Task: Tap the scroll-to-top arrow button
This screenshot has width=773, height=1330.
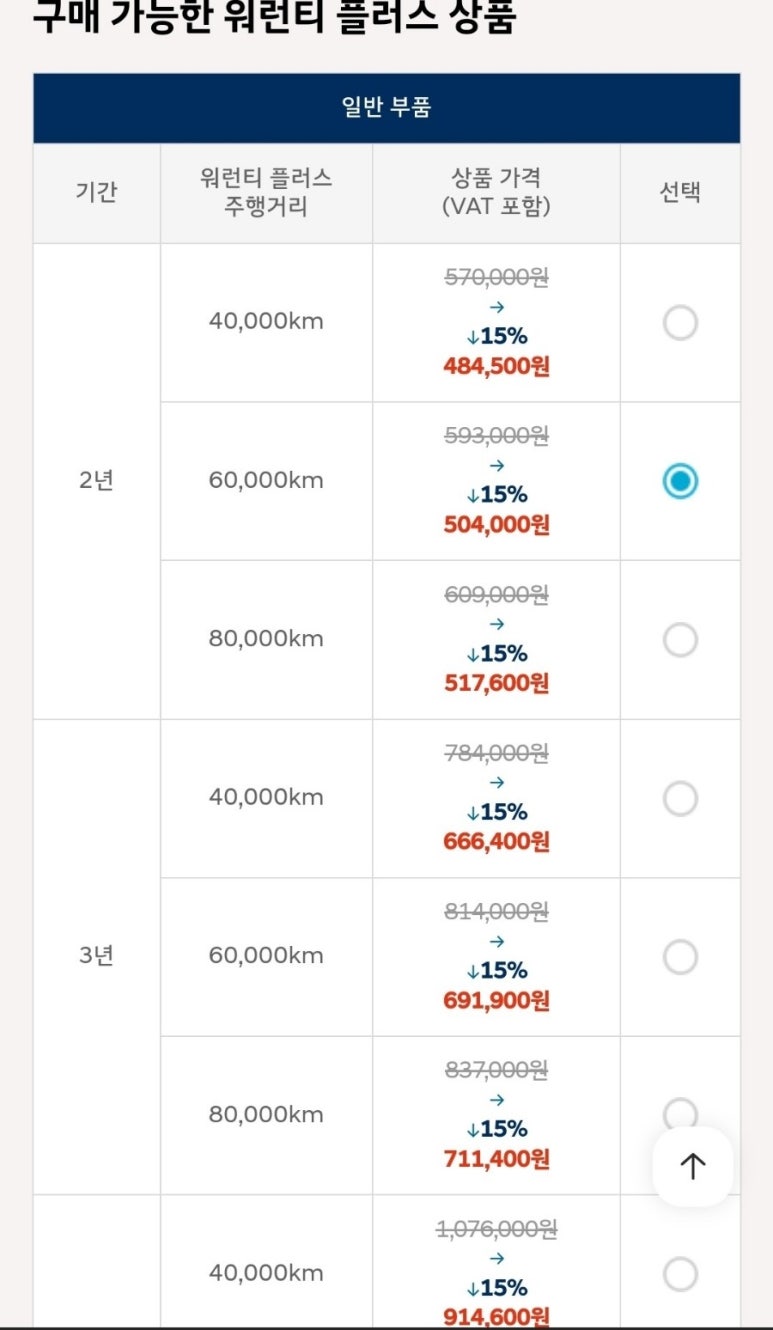Action: pos(693,1166)
